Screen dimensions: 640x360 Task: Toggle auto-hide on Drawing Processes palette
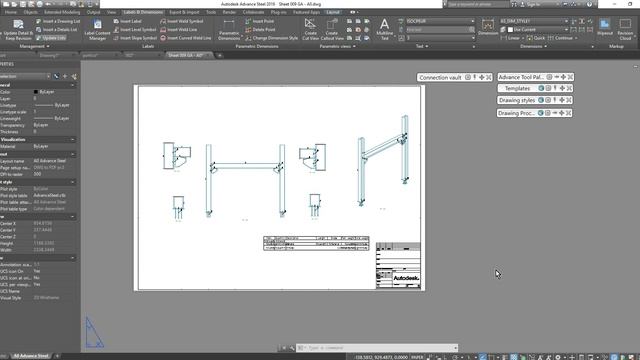click(555, 113)
